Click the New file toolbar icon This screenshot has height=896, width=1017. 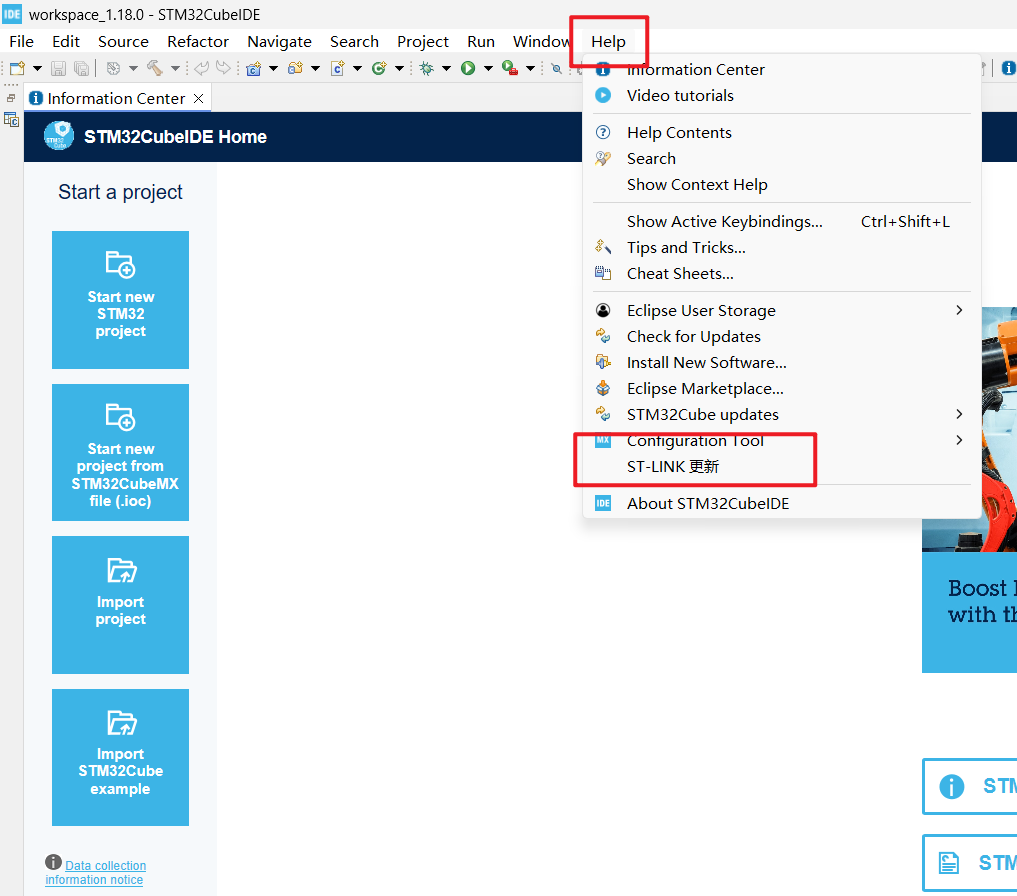coord(18,68)
